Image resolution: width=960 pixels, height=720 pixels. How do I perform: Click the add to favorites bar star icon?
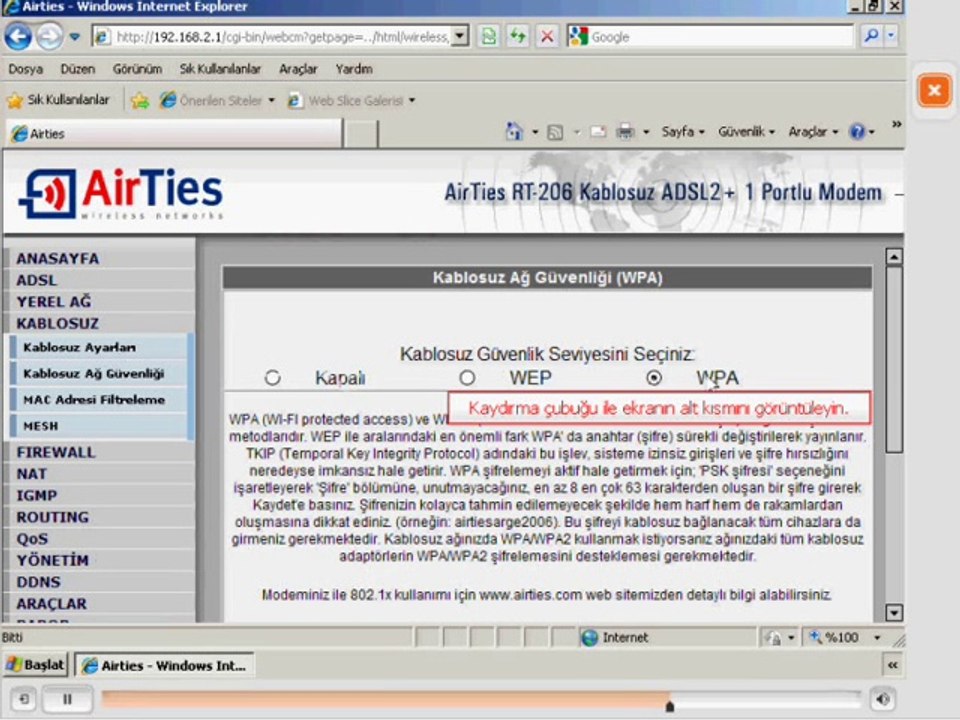(140, 100)
